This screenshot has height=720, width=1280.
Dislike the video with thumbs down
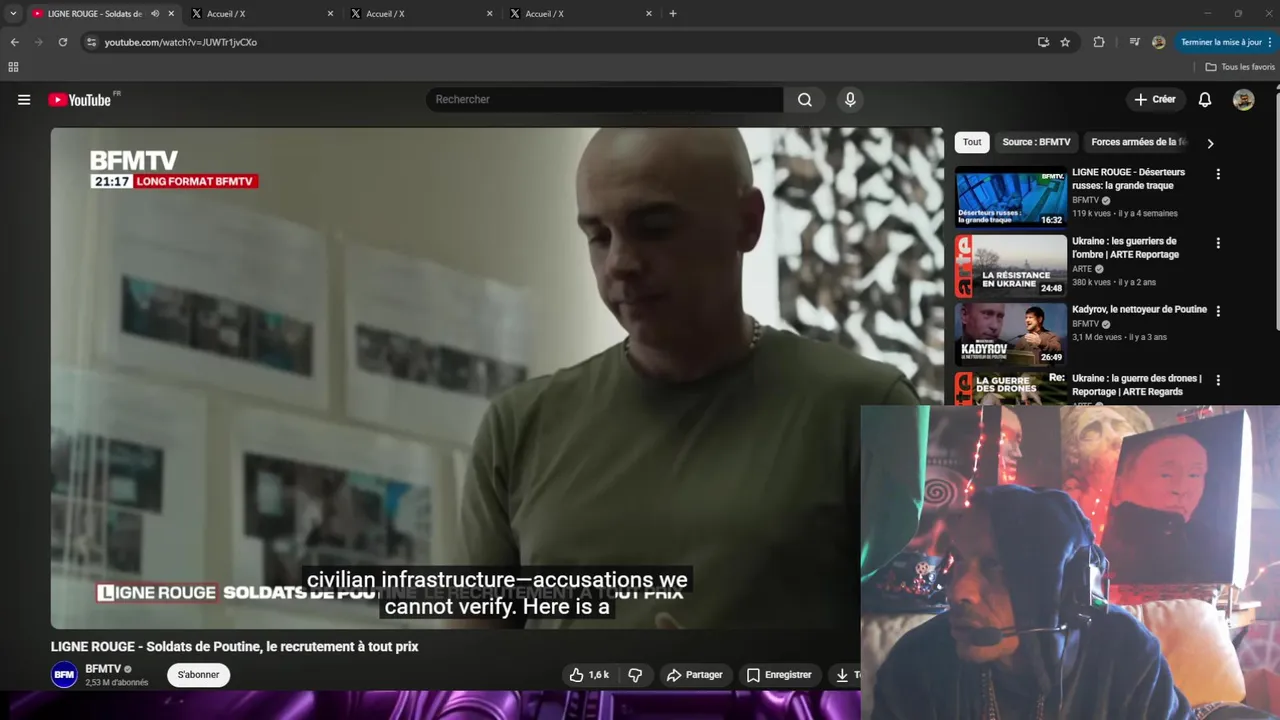point(635,675)
